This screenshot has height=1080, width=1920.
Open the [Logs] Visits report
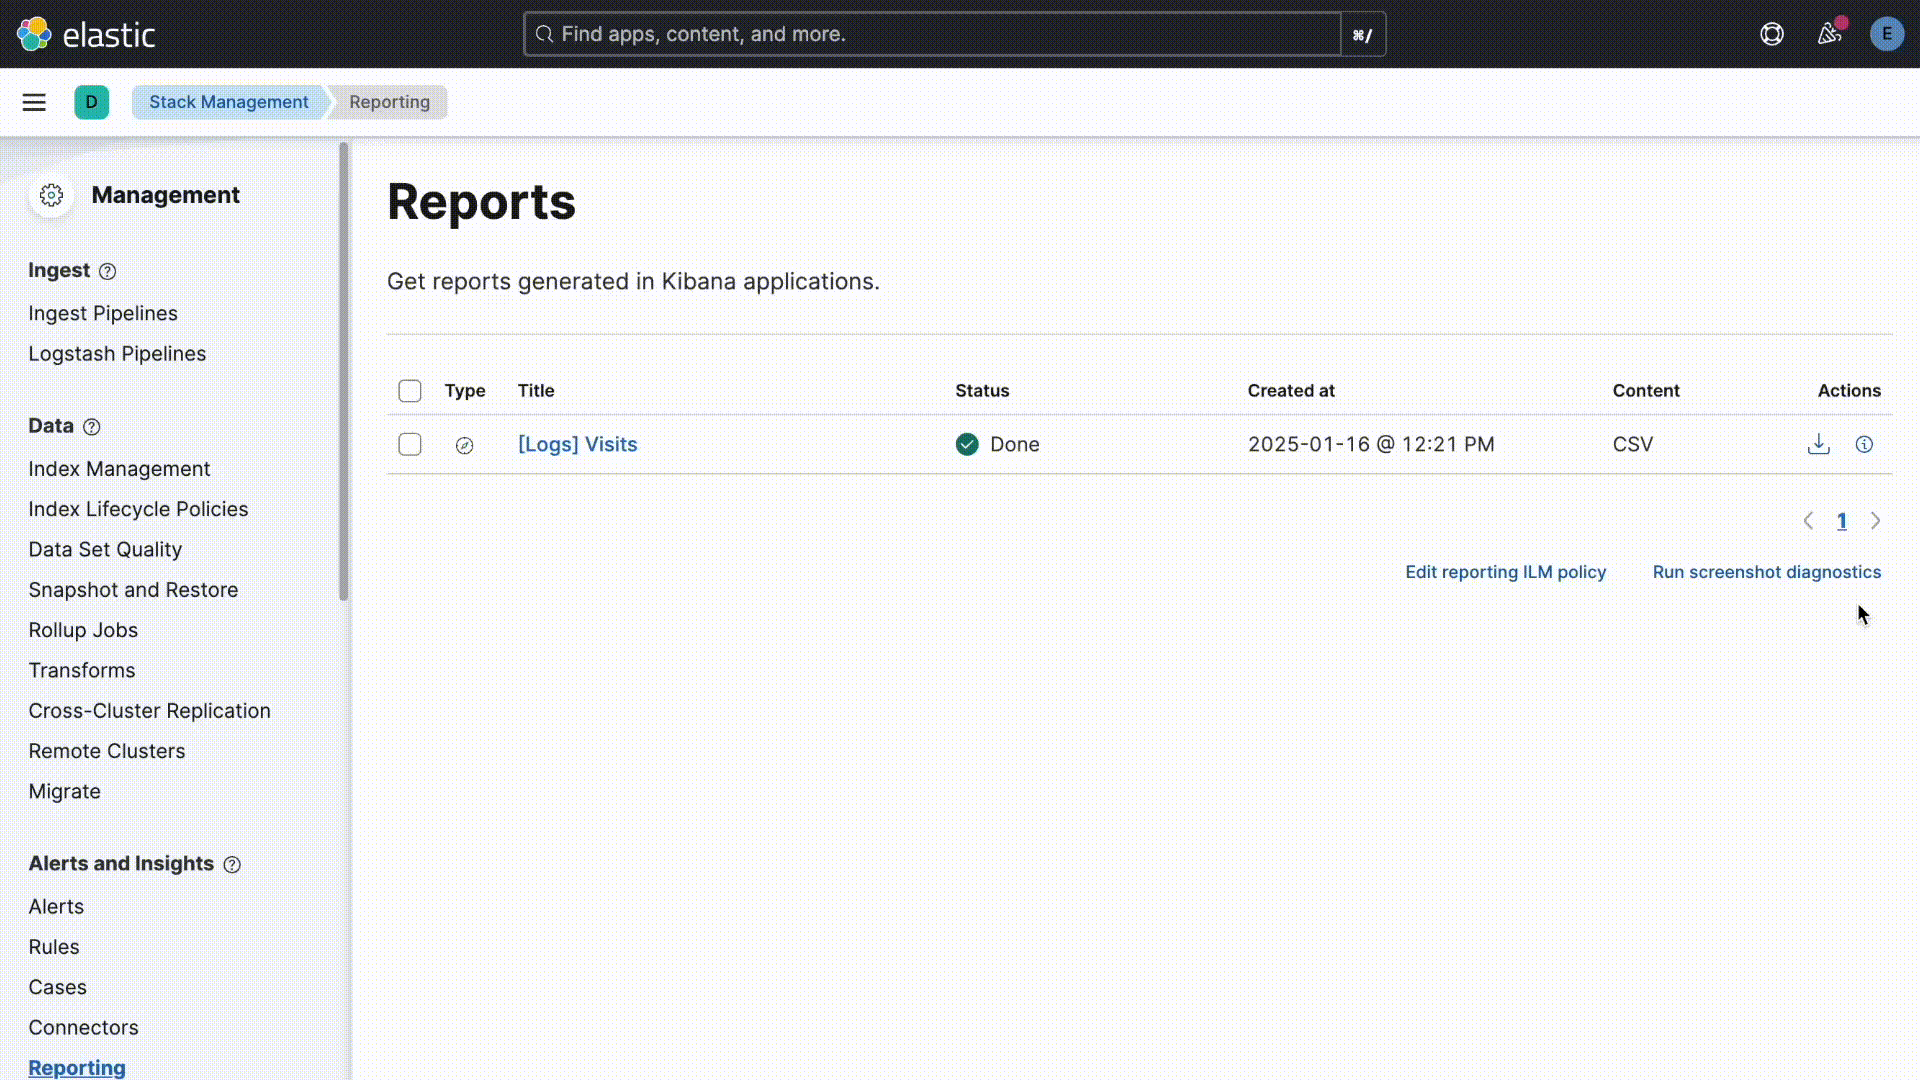[x=577, y=444]
